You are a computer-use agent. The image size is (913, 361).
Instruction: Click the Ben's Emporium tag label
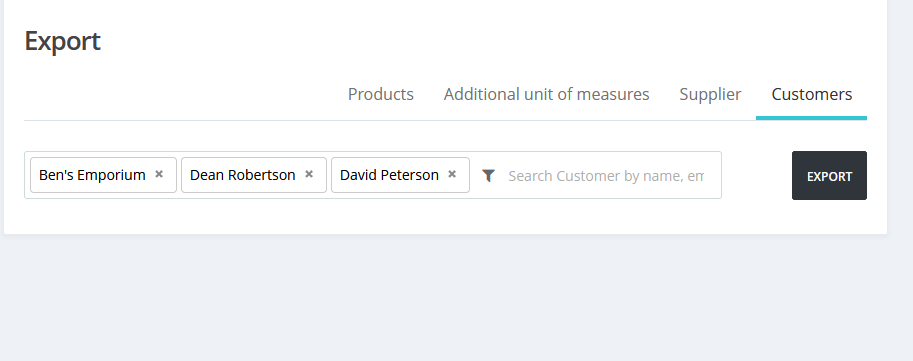tap(92, 175)
